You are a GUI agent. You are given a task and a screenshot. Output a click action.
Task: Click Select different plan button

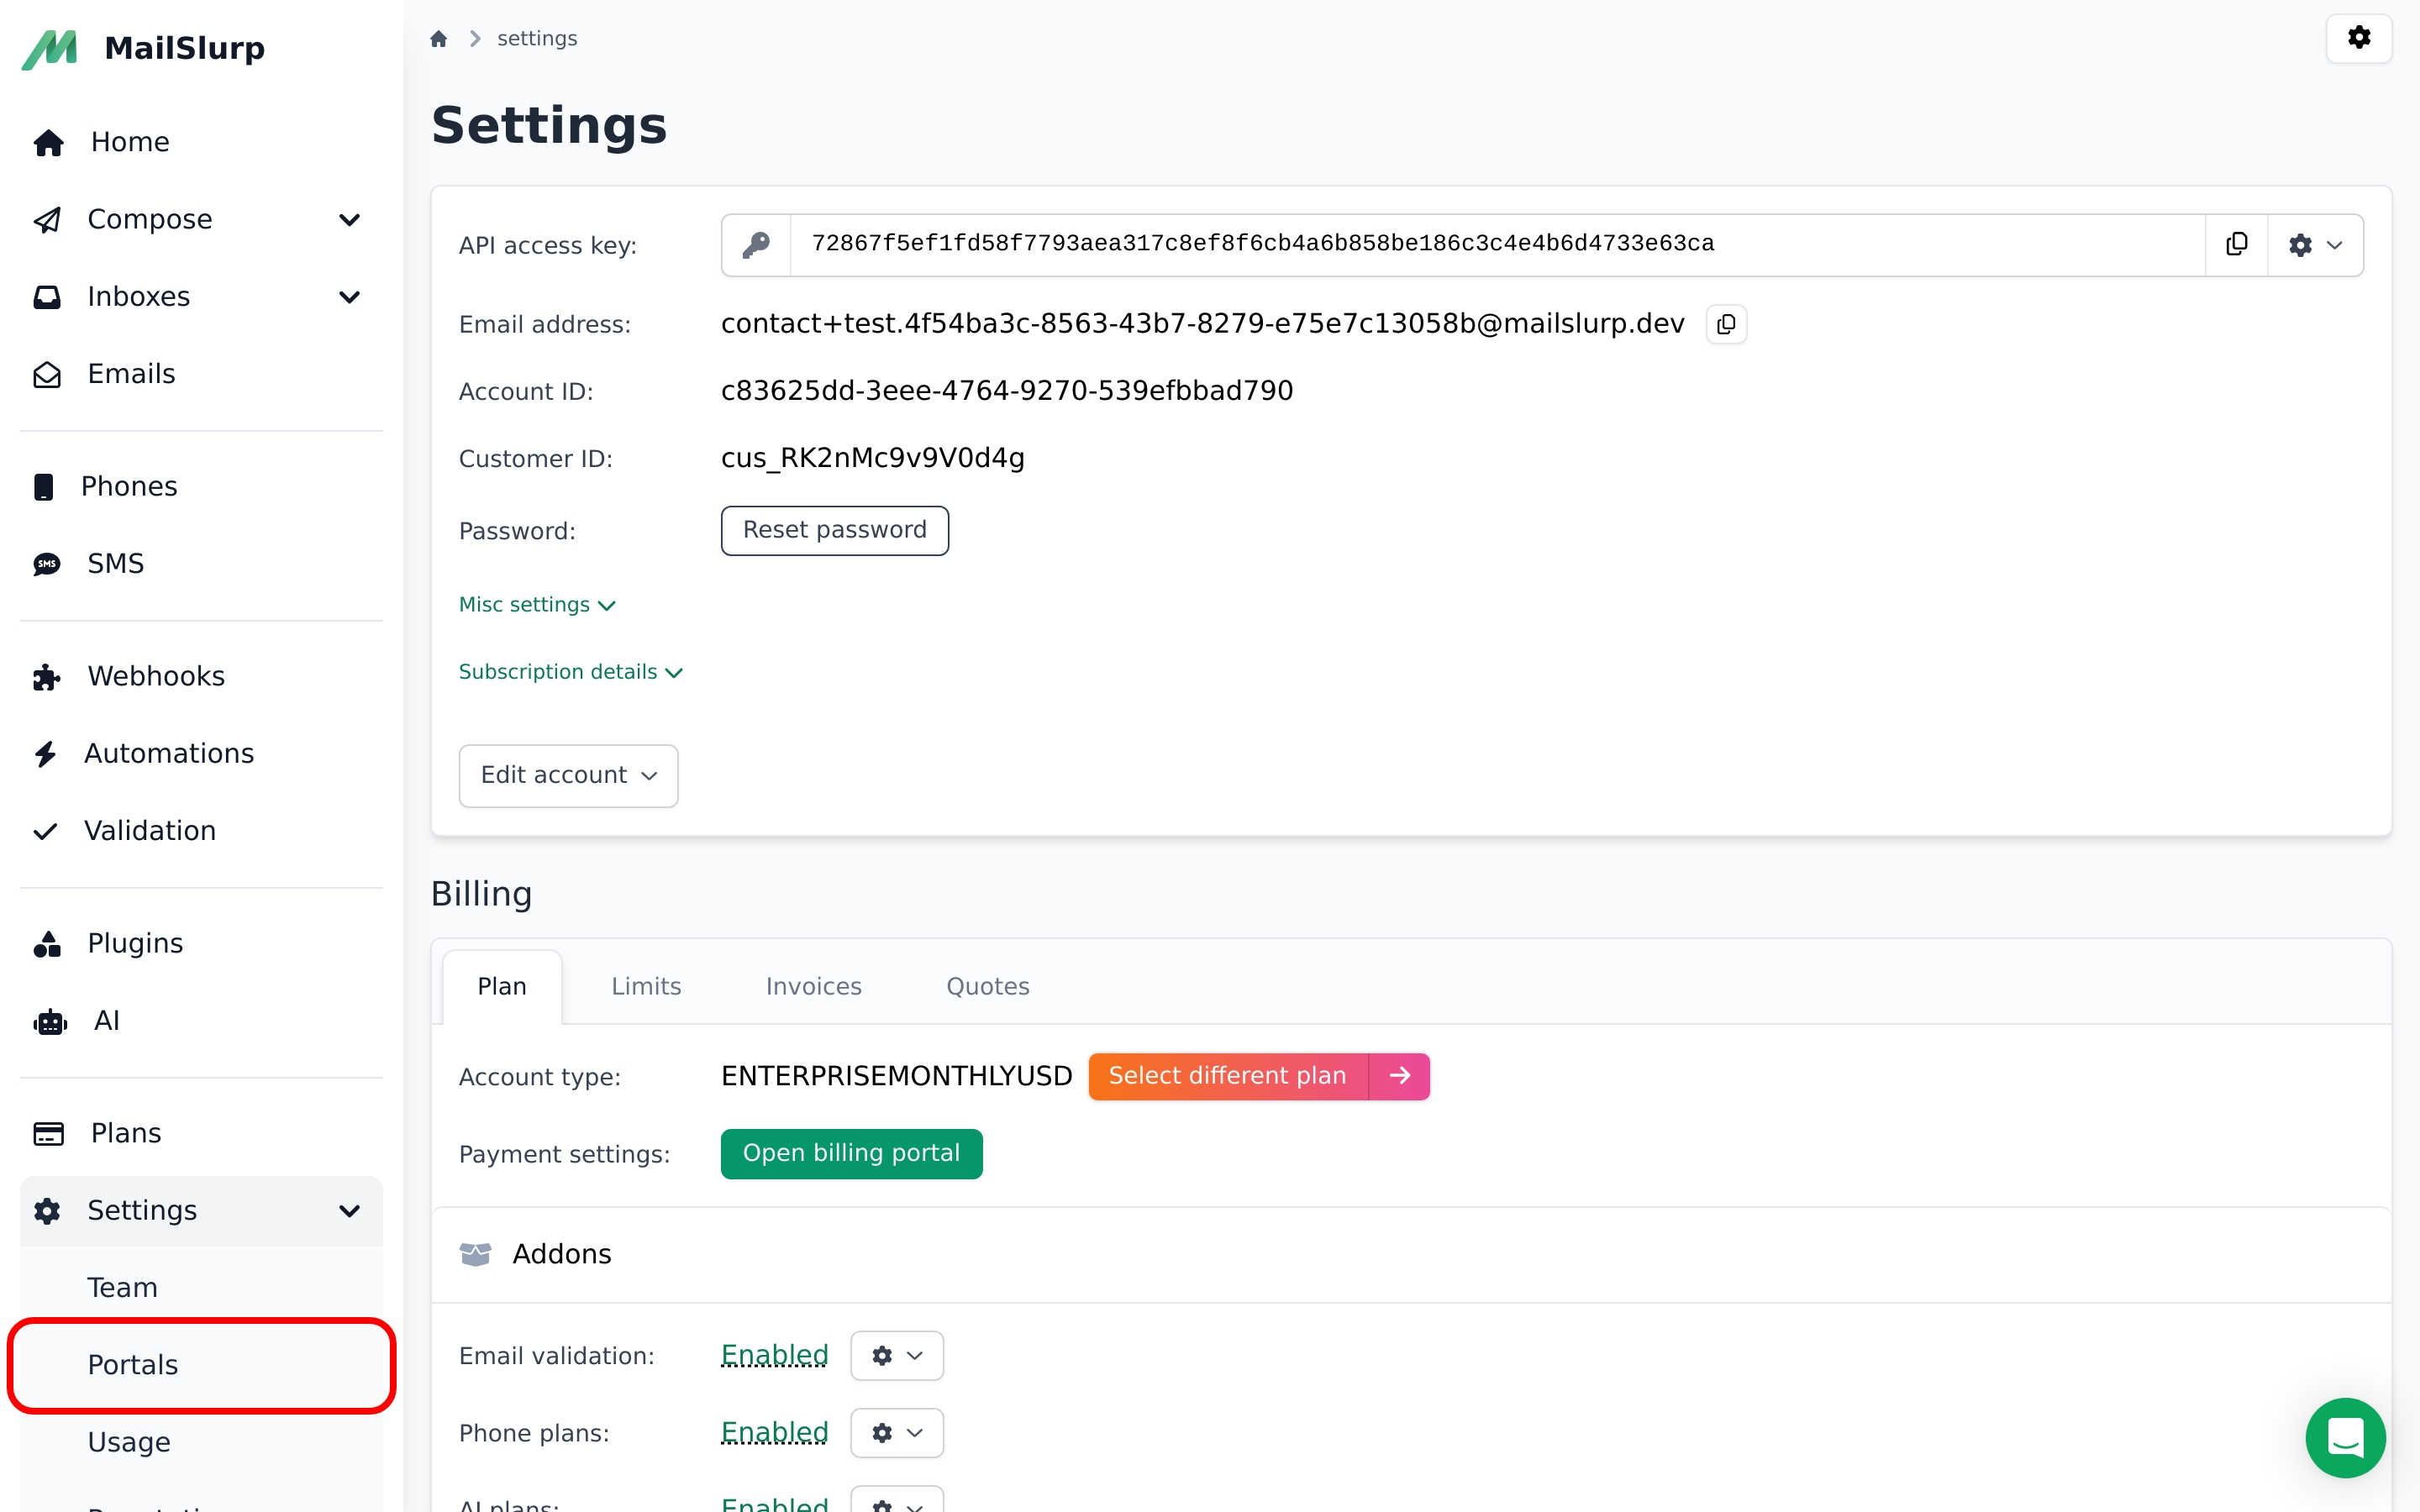(1227, 1076)
